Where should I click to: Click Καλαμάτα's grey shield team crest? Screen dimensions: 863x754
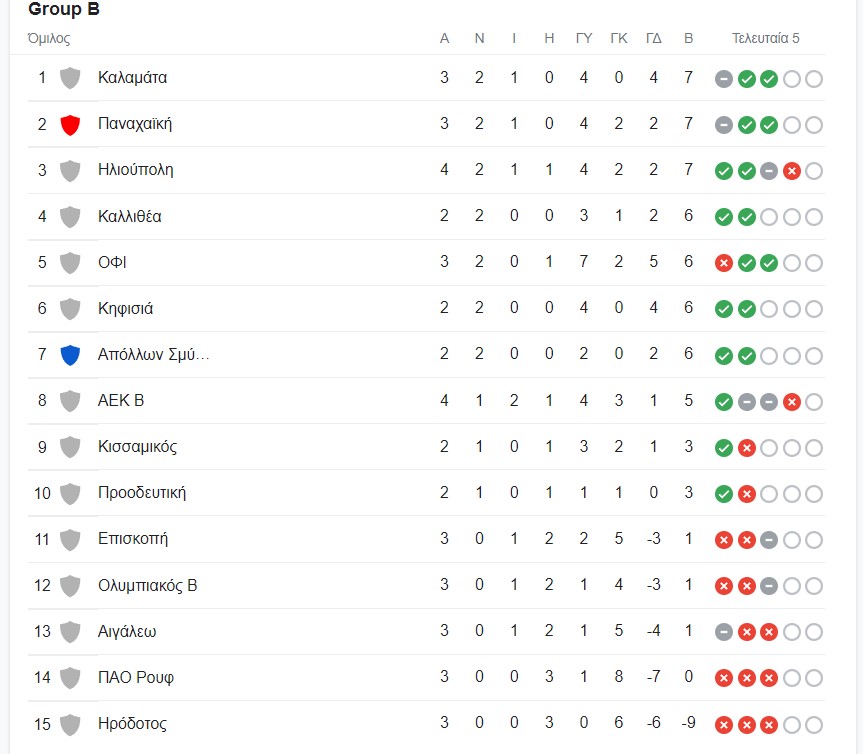coord(69,78)
